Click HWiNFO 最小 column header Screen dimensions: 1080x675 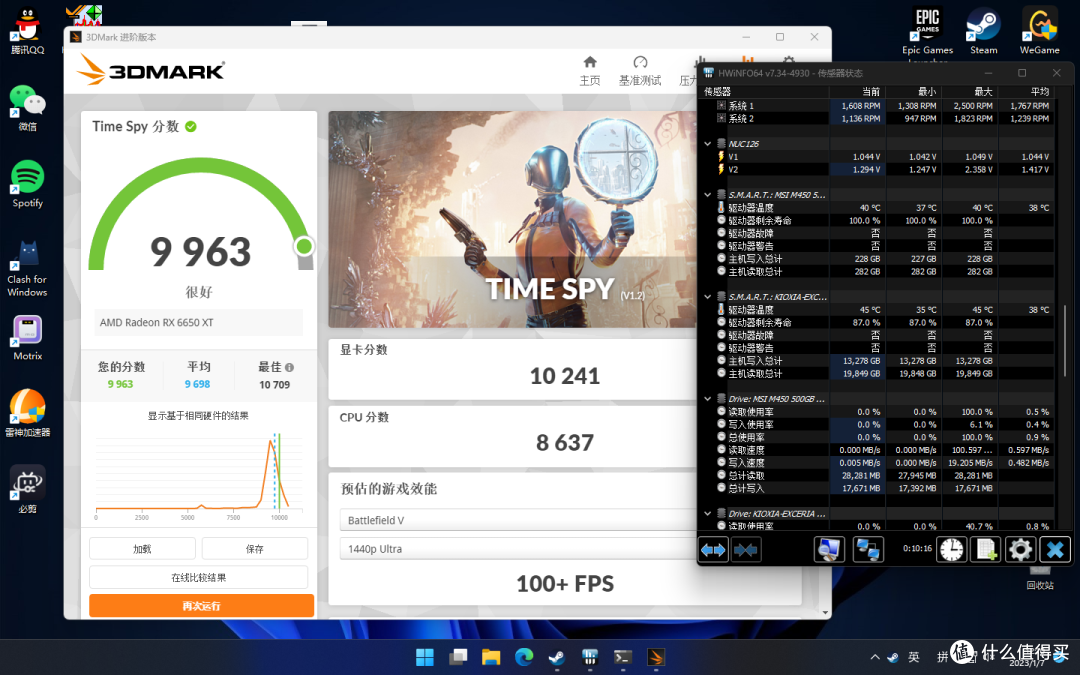point(913,92)
